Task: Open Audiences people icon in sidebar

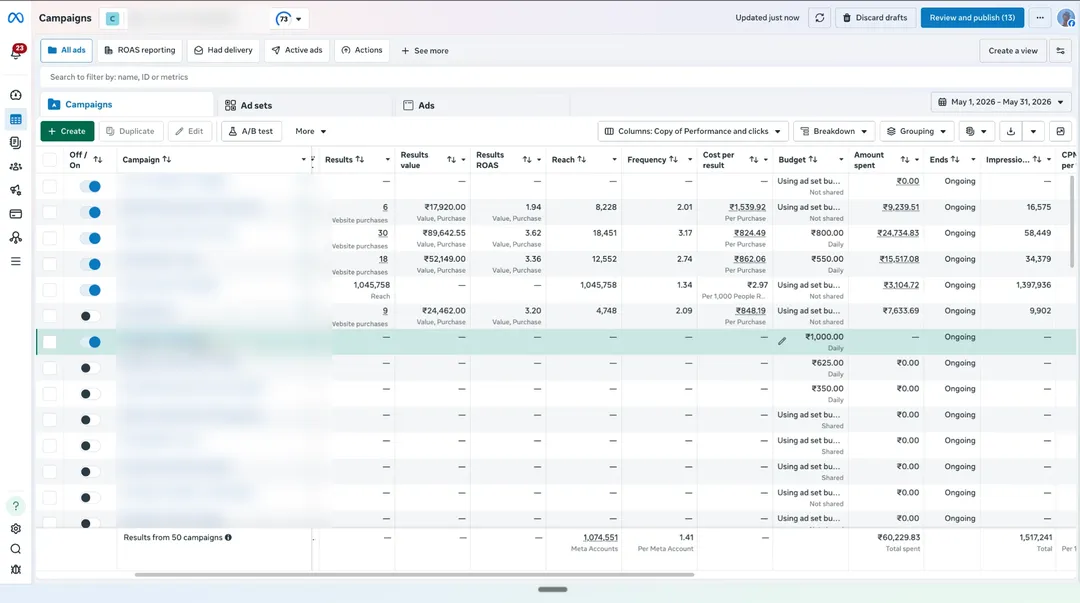Action: tap(16, 167)
